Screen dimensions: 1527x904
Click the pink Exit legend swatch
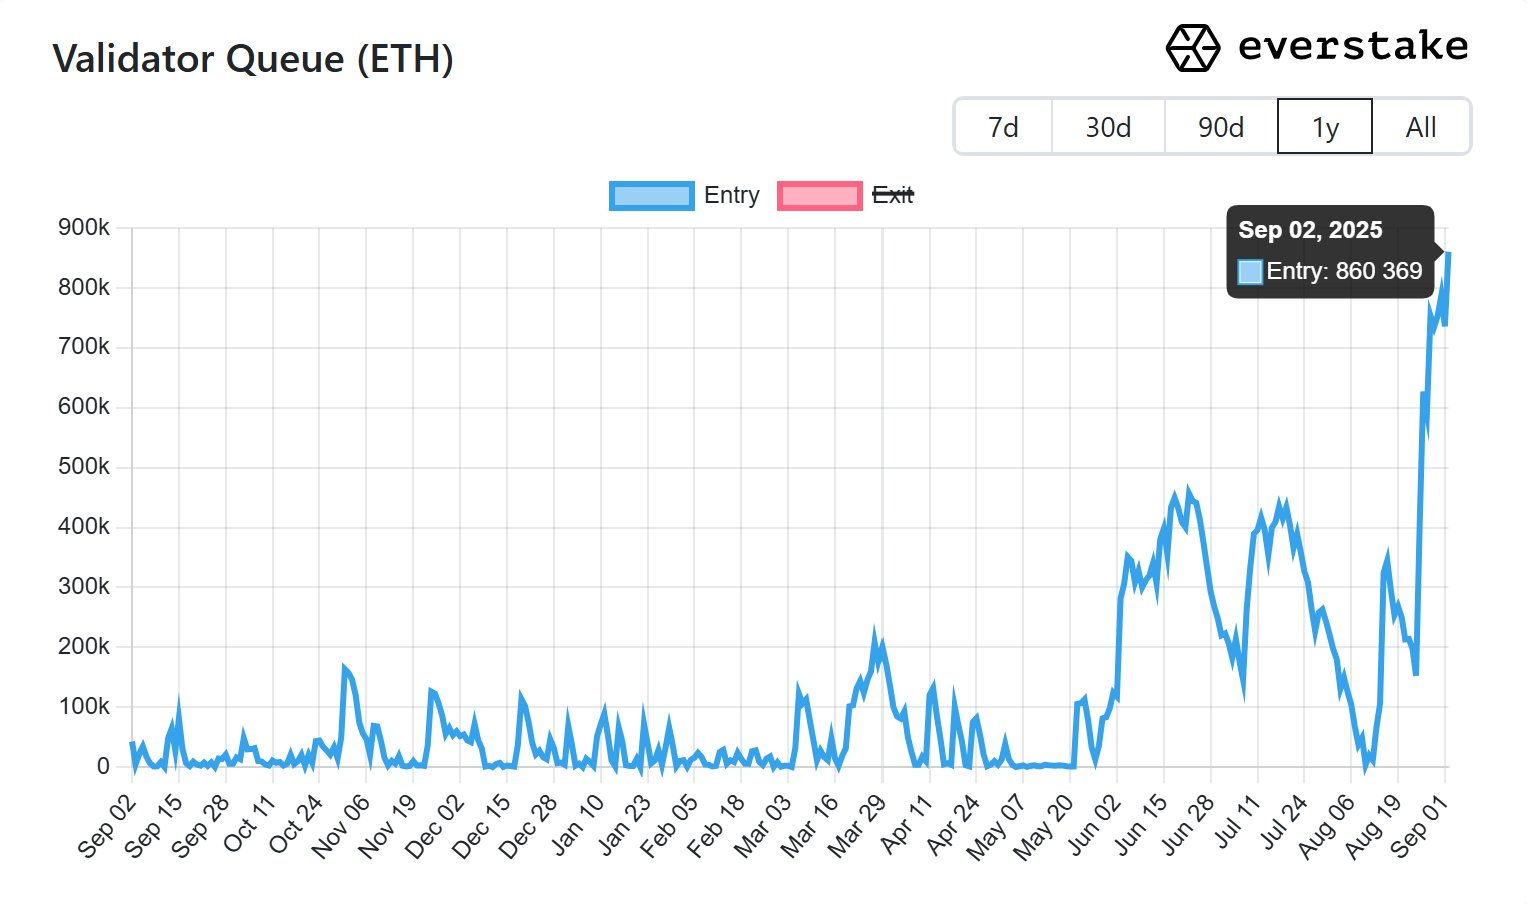[819, 195]
